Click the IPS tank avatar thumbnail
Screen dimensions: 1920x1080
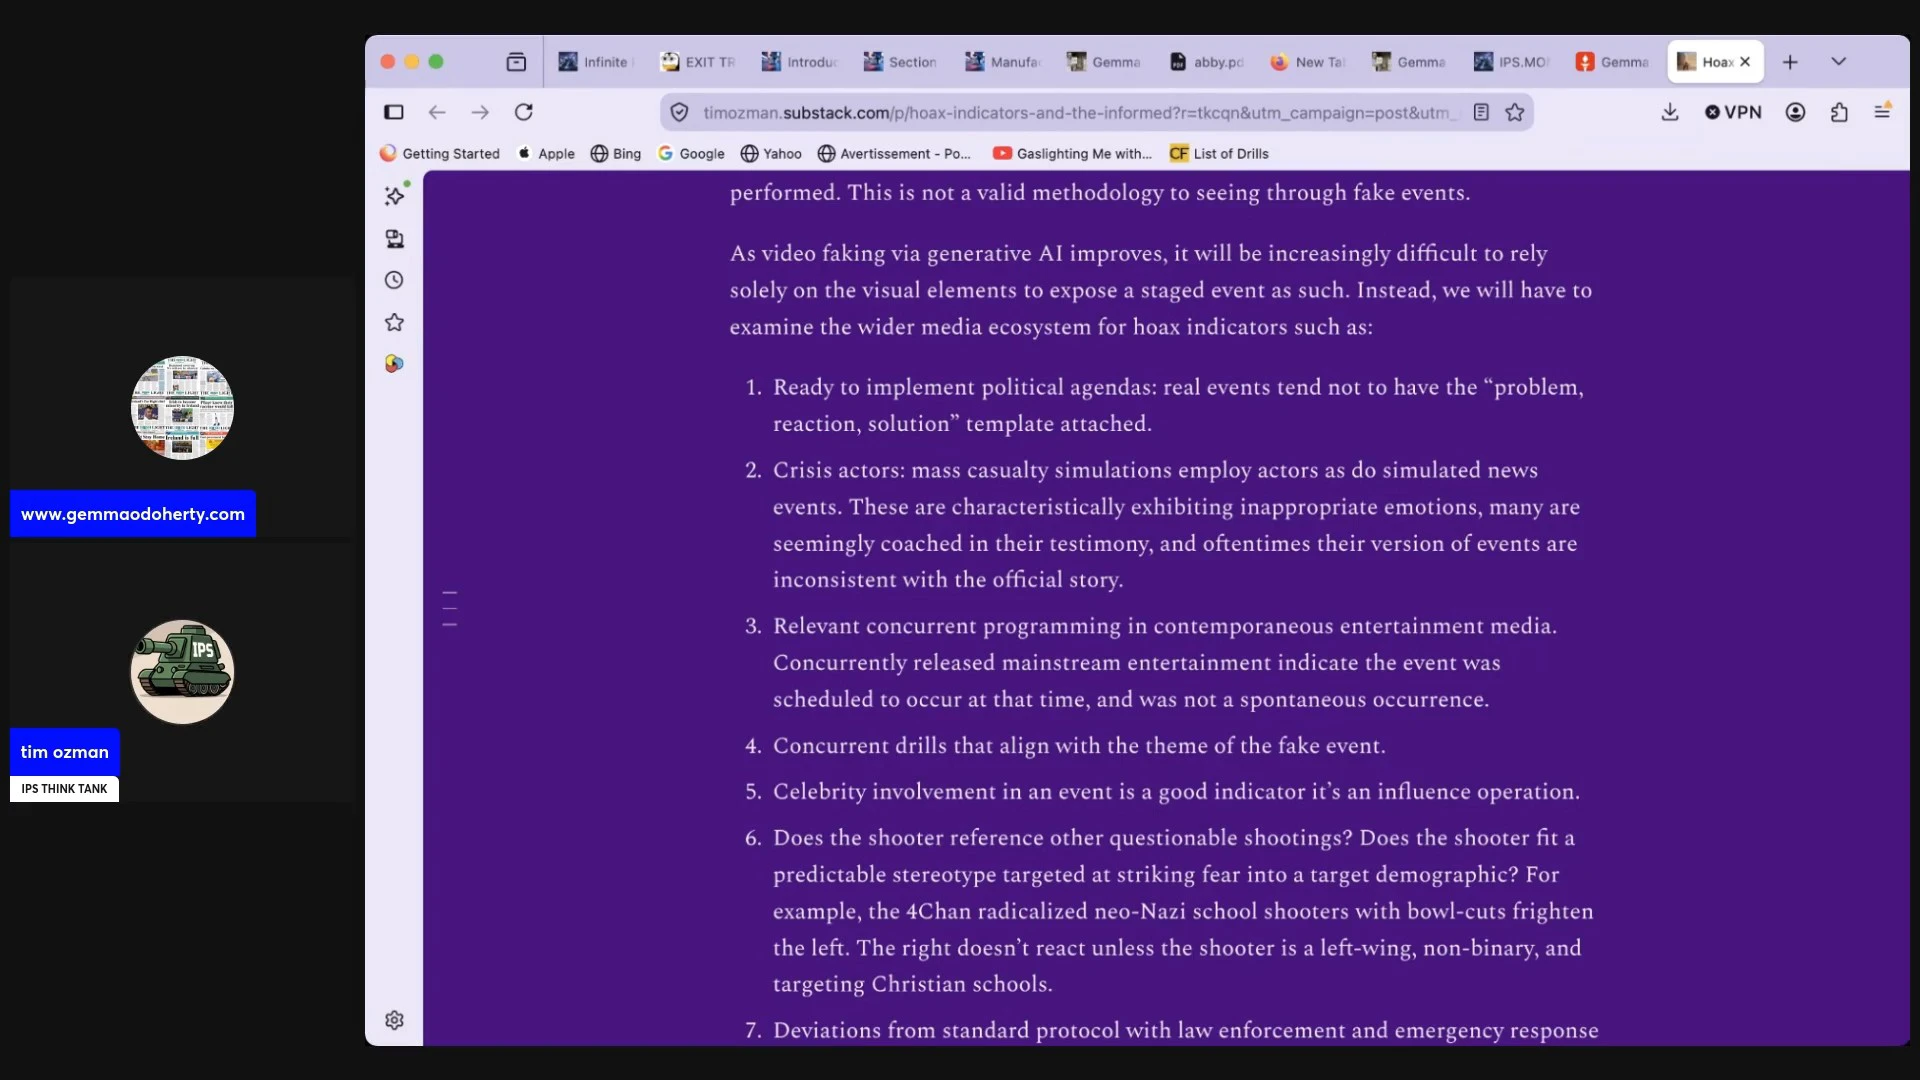point(182,672)
